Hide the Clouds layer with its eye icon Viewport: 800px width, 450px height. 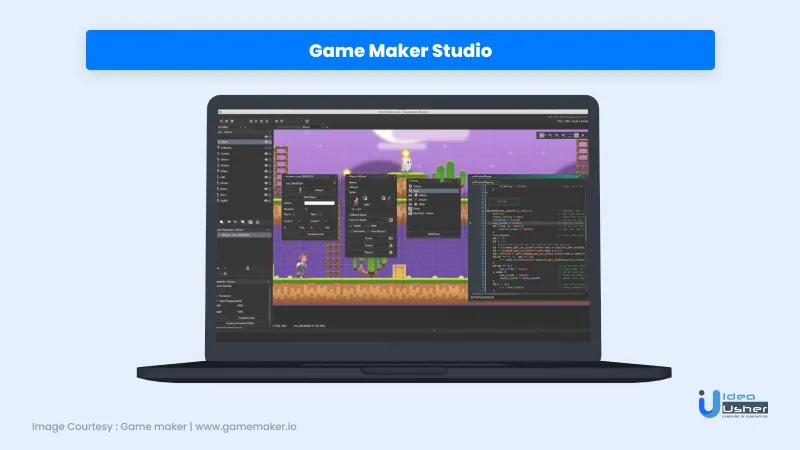(266, 183)
